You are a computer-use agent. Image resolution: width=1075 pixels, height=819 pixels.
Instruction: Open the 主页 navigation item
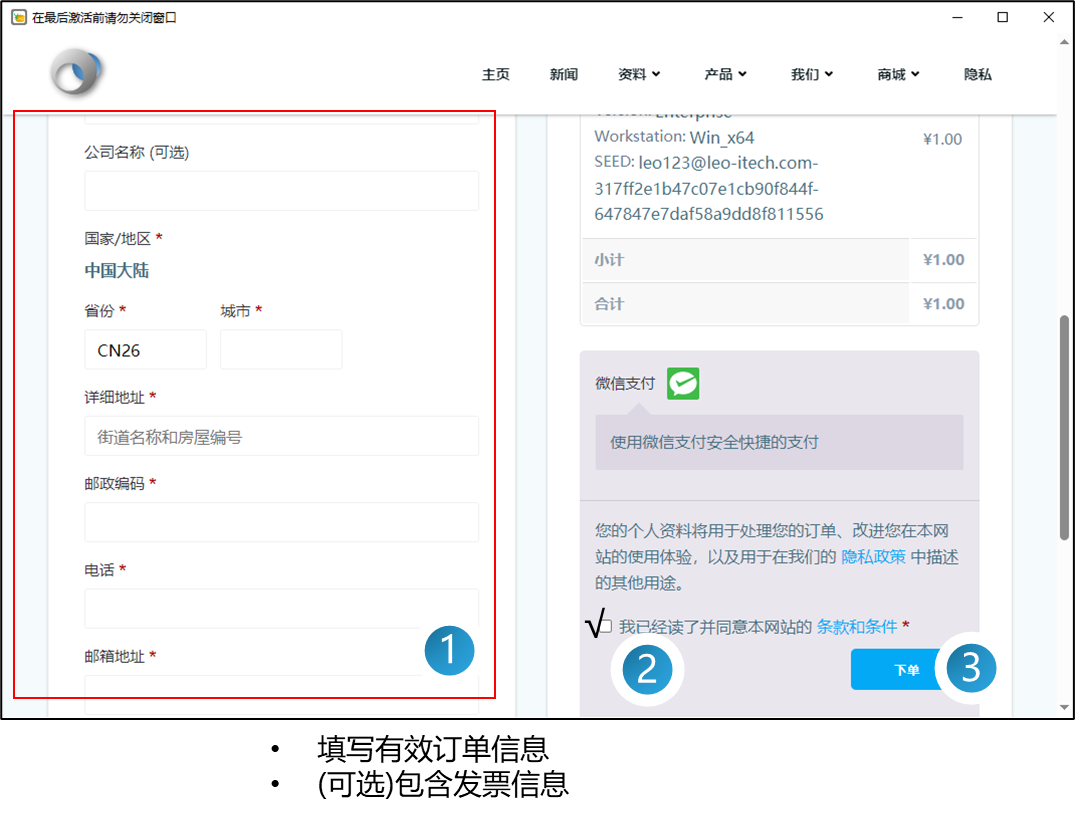coord(496,74)
